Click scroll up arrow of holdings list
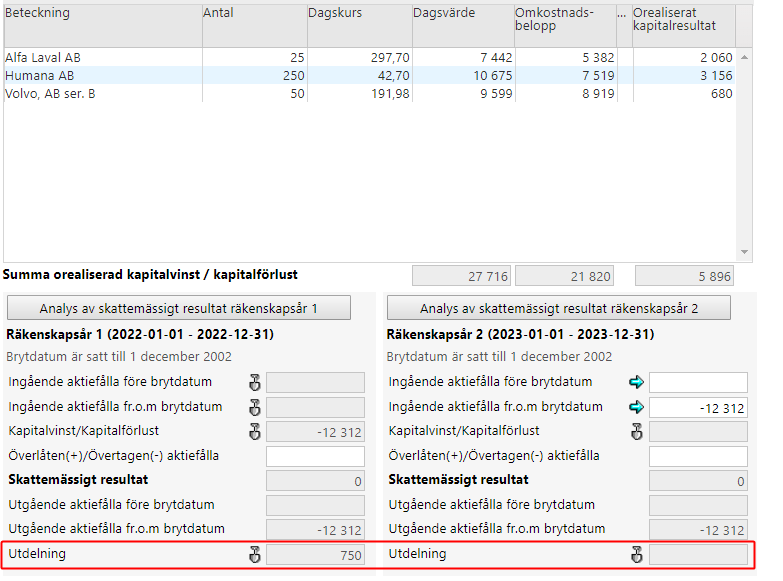 tap(744, 57)
